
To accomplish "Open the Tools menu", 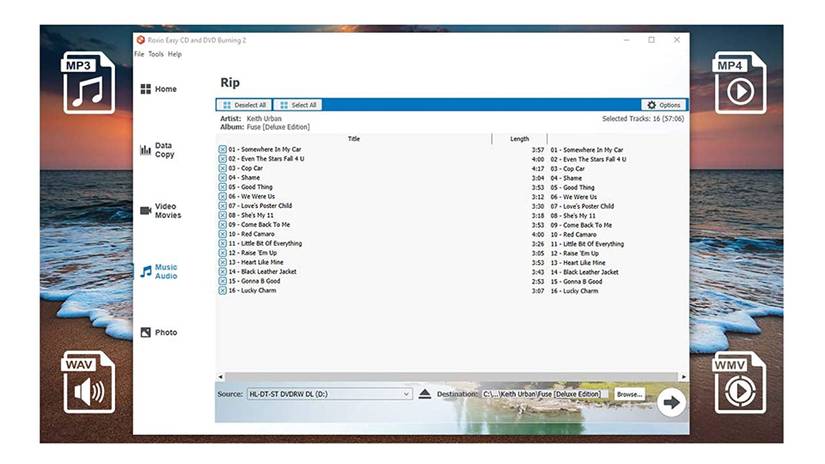I will pyautogui.click(x=155, y=54).
